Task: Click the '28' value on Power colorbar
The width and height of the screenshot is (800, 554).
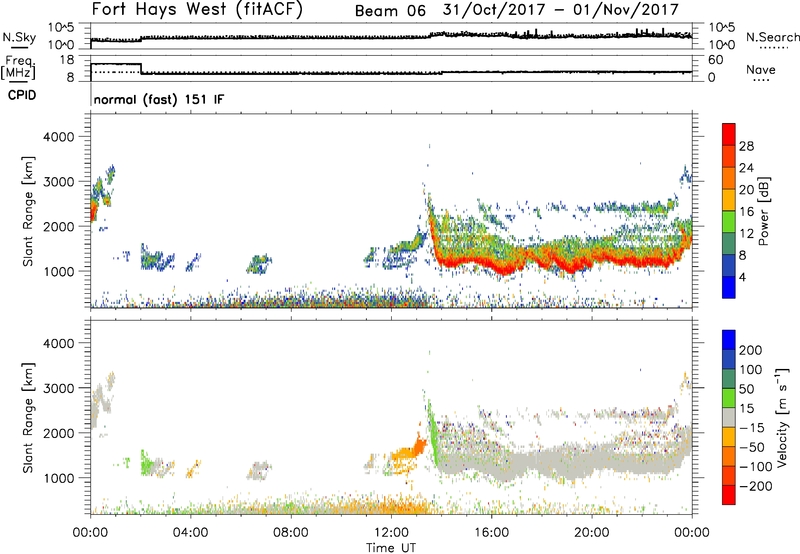Action: click(746, 146)
